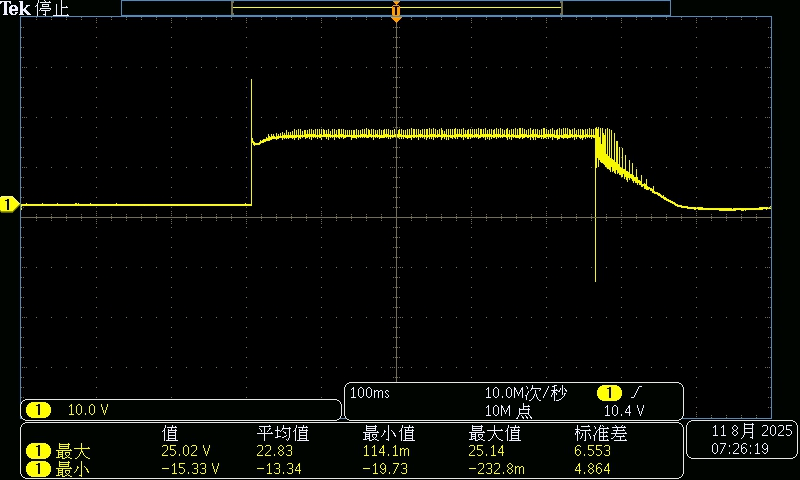Click the rising edge trigger slope icon
Screen dimensions: 800x480
[636, 394]
